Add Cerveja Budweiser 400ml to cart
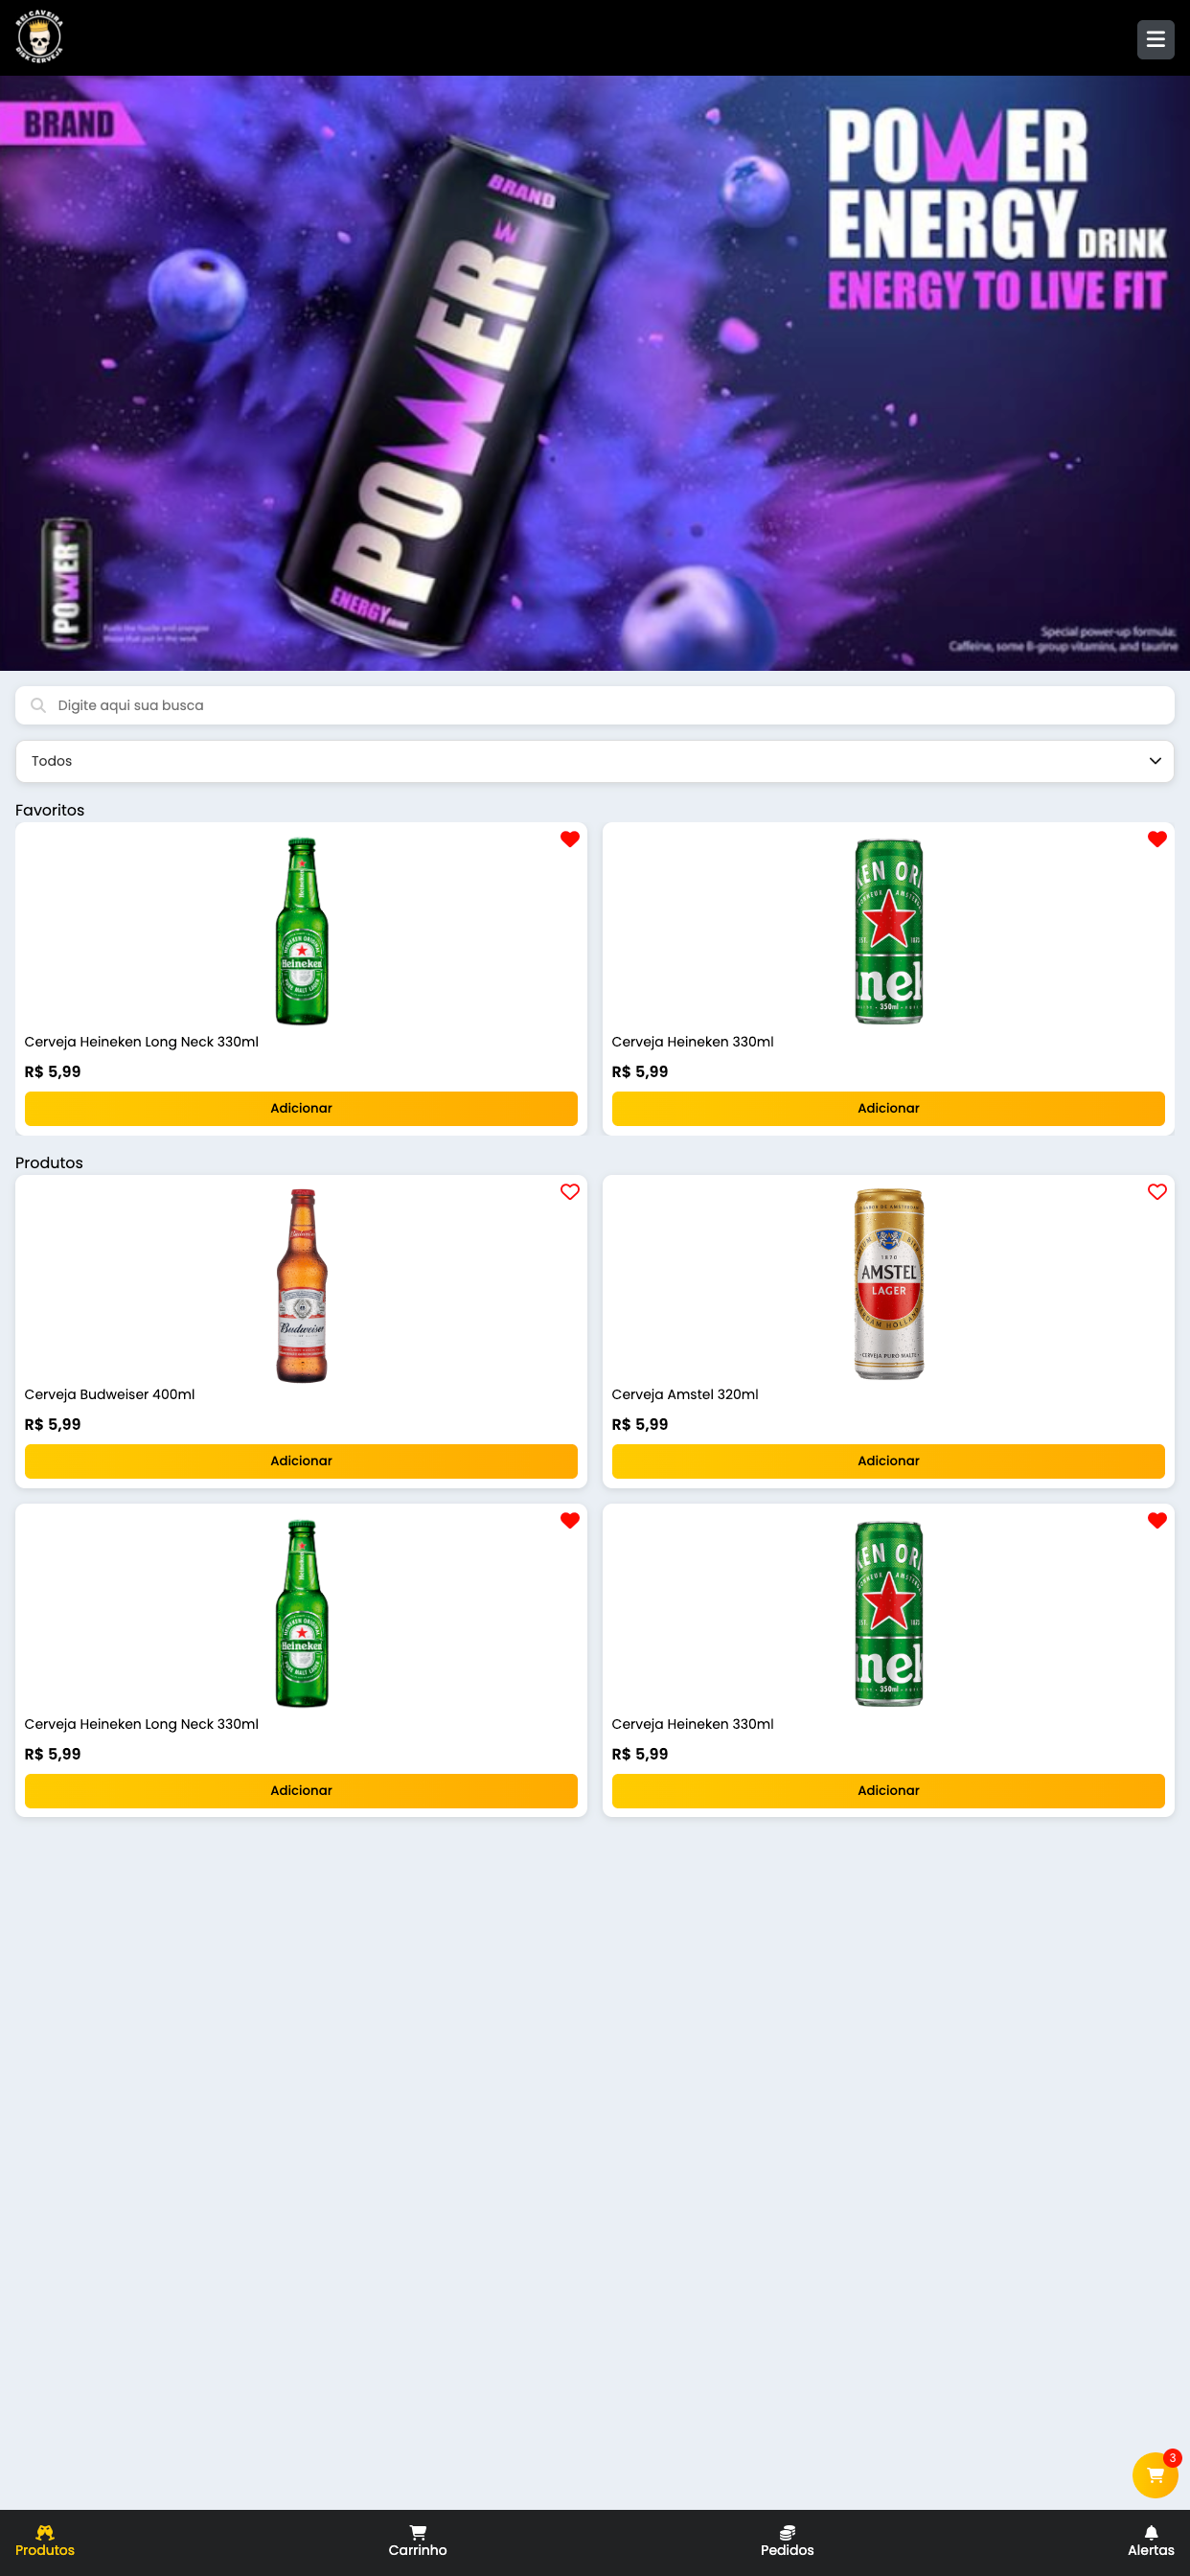The height and width of the screenshot is (2576, 1190). coord(301,1461)
